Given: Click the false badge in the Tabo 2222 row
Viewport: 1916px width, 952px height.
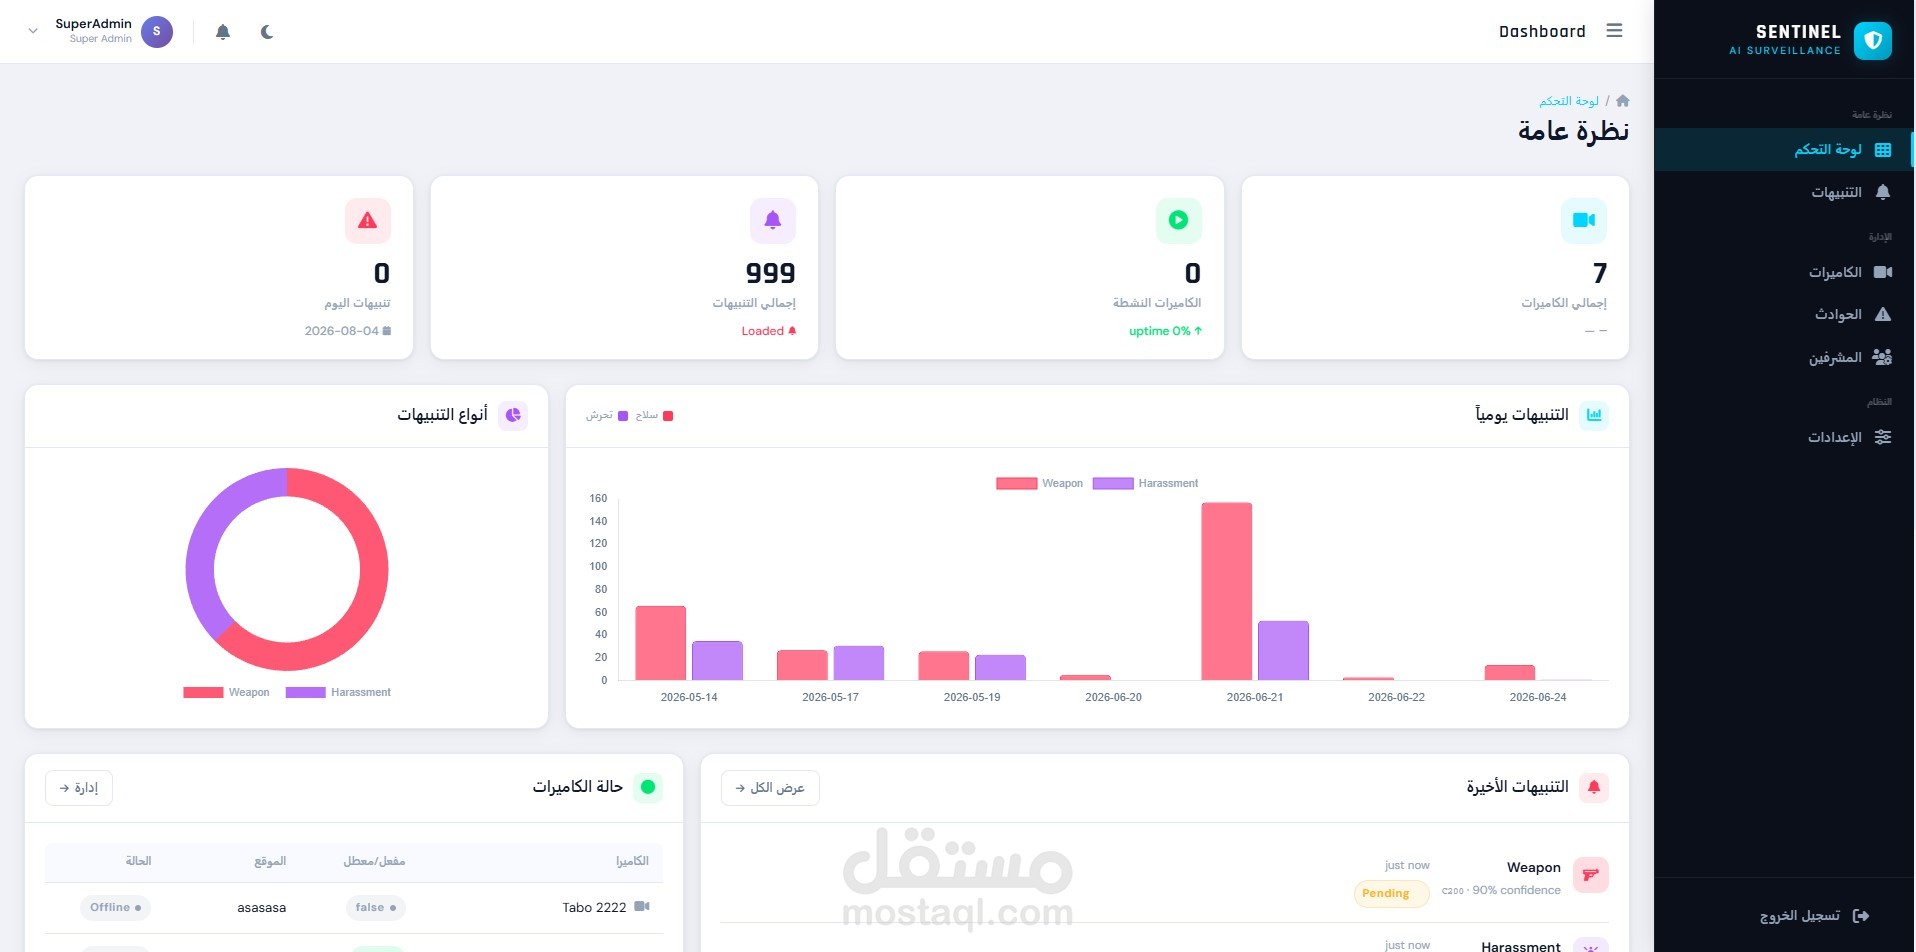Looking at the screenshot, I should click(x=376, y=908).
